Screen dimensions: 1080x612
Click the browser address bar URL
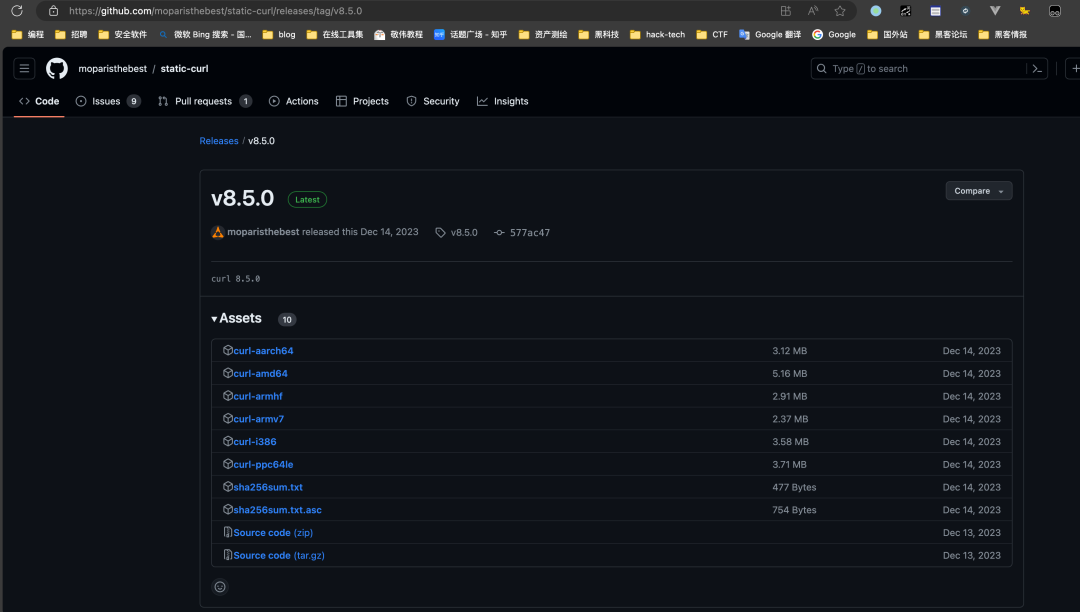click(x=216, y=11)
